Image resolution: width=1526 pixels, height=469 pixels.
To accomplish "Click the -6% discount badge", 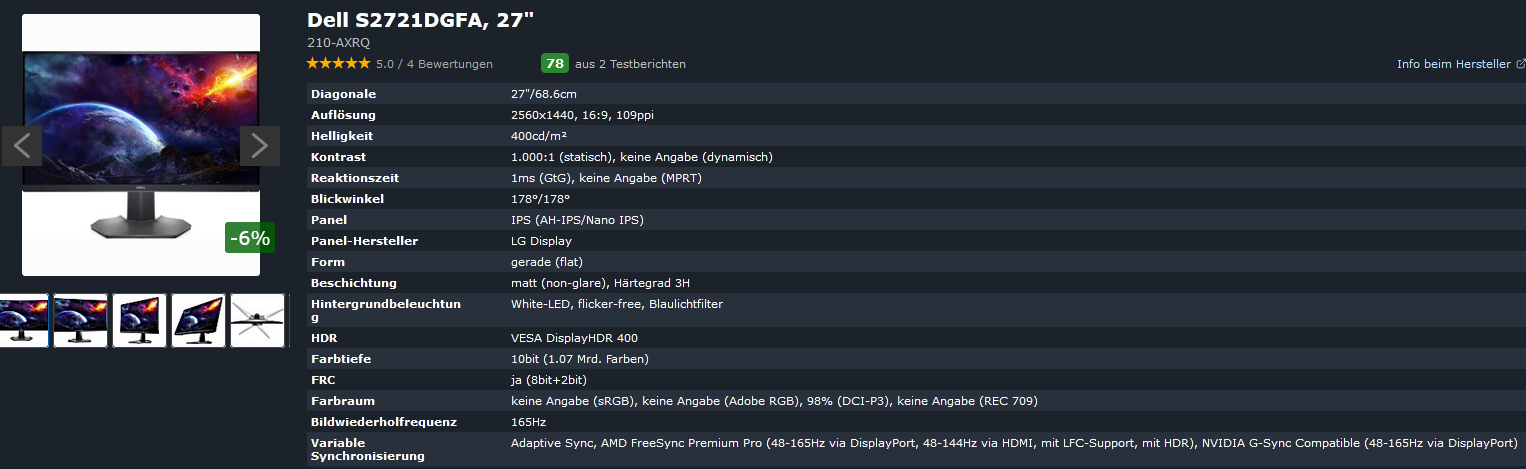I will point(250,238).
